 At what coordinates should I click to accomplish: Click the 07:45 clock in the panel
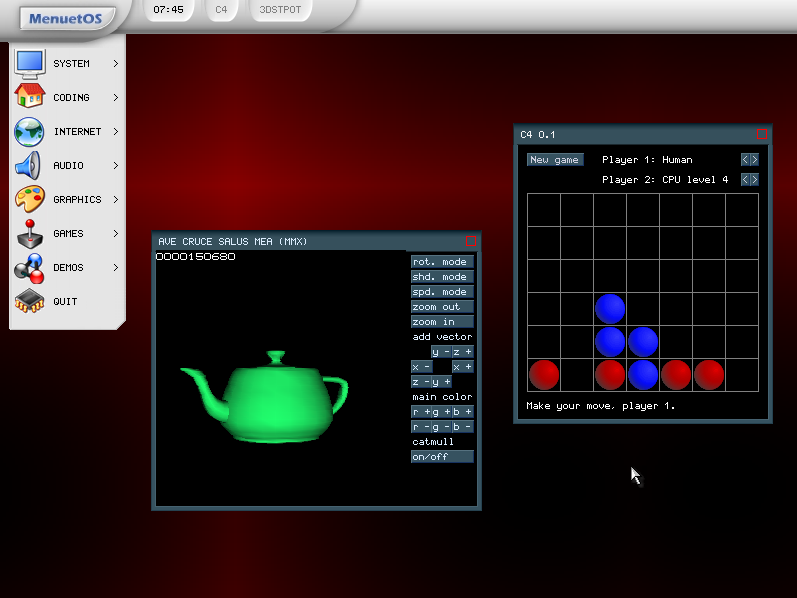click(x=168, y=10)
